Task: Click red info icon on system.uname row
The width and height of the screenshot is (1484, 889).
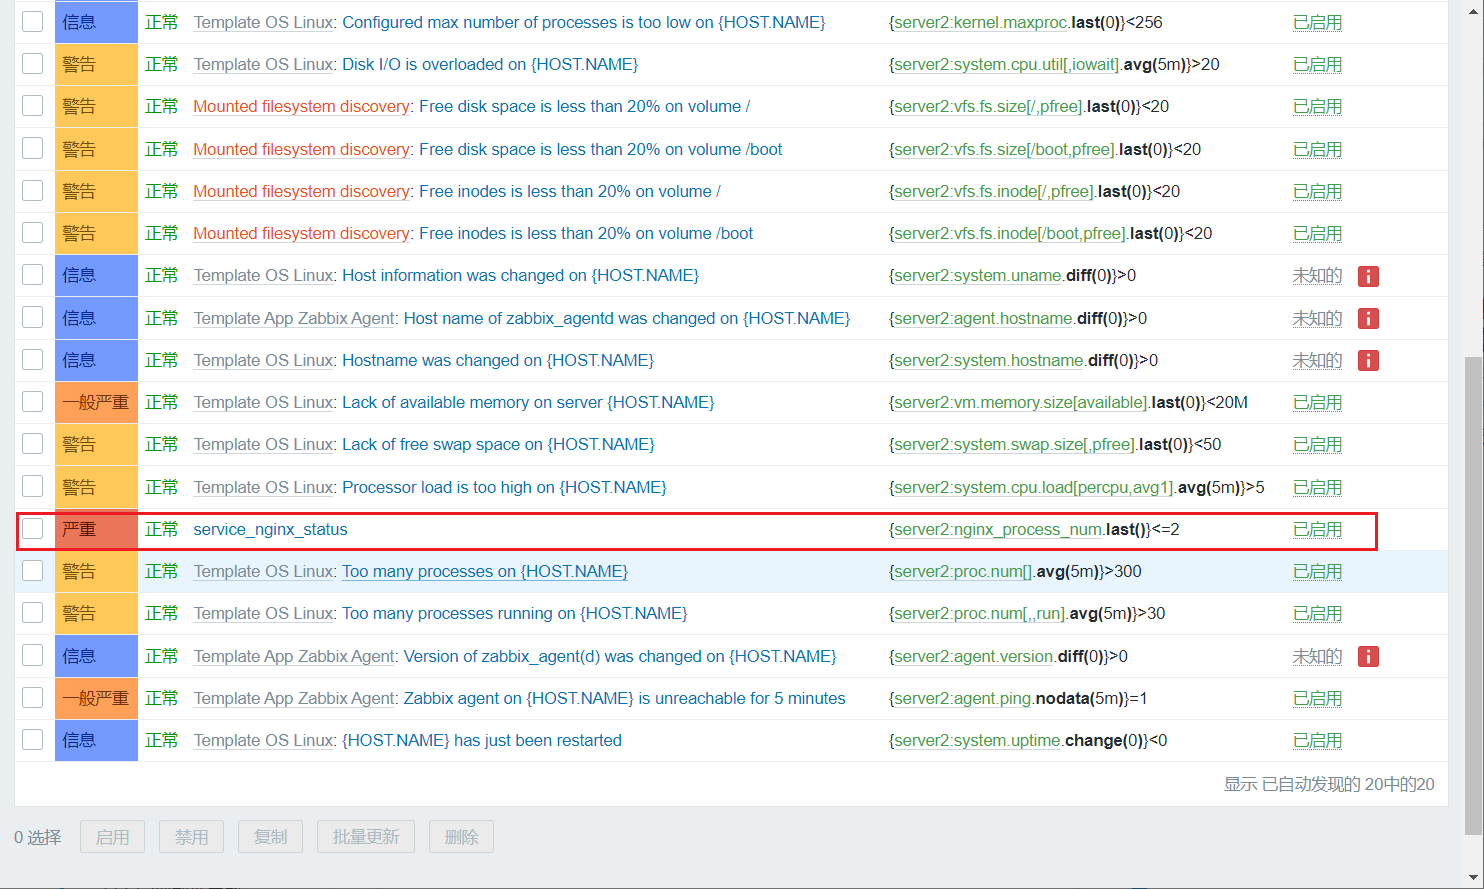Action: (1368, 276)
